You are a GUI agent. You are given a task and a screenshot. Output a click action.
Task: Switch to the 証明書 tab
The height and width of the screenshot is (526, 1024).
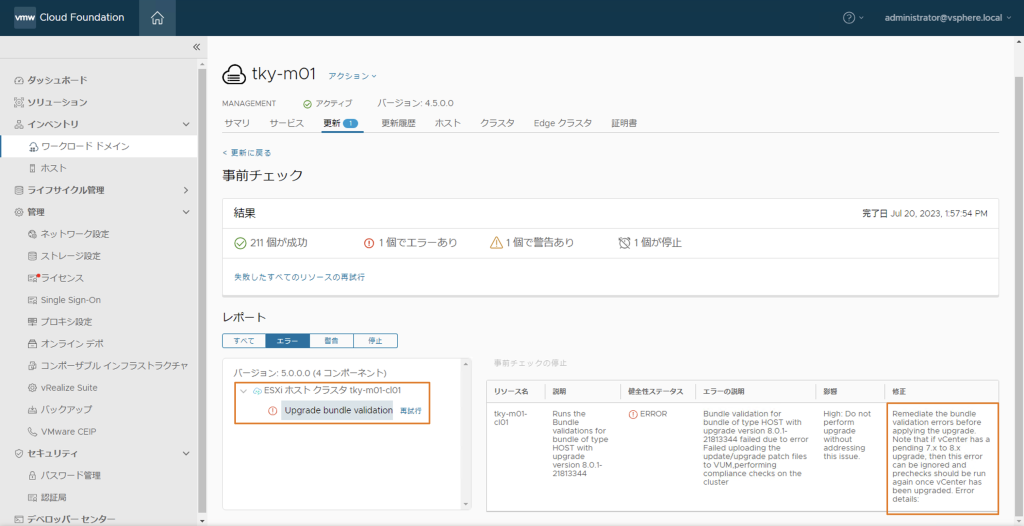[624, 123]
